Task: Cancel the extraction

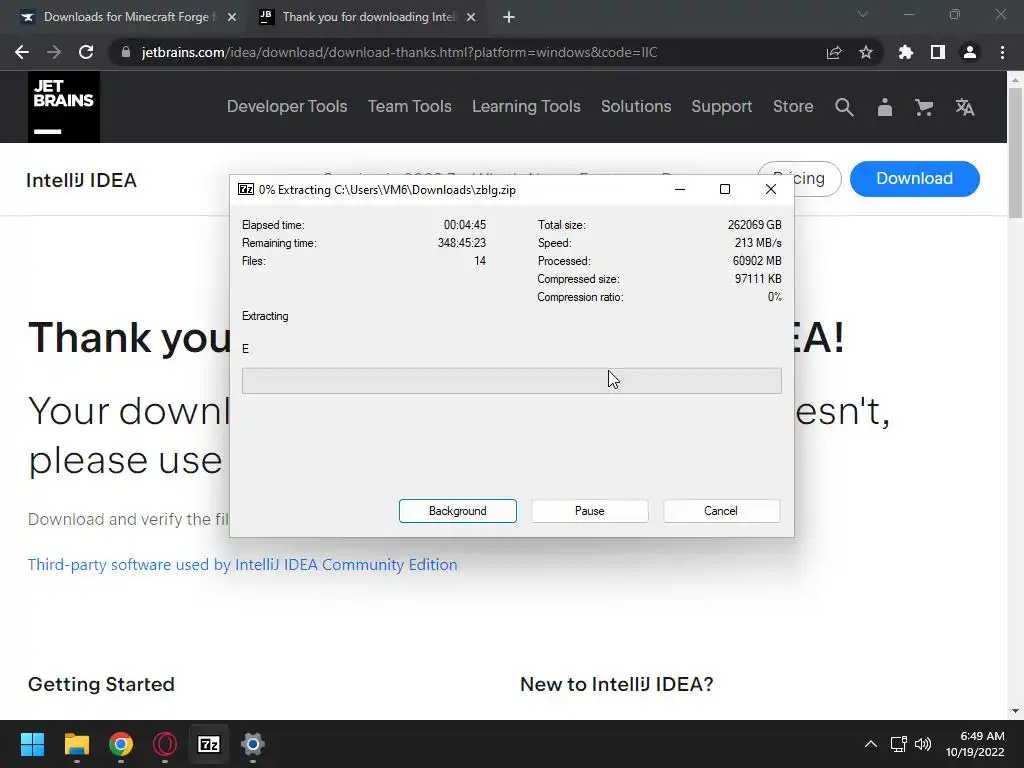Action: click(721, 511)
